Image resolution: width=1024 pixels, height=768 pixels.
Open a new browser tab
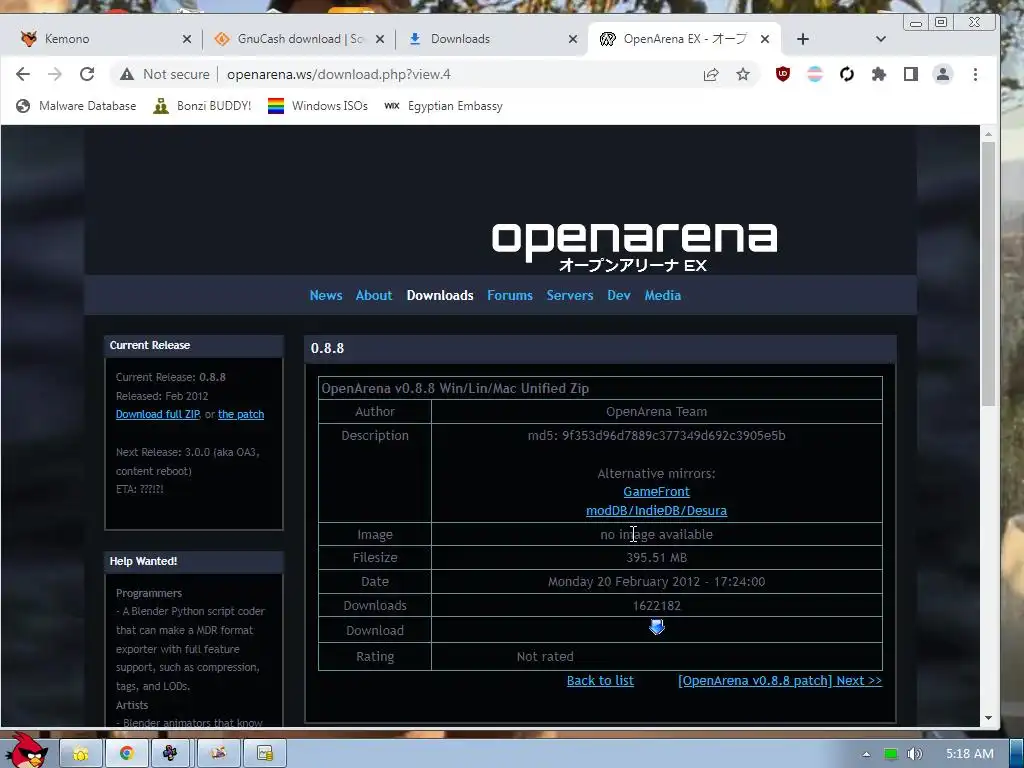pos(803,39)
